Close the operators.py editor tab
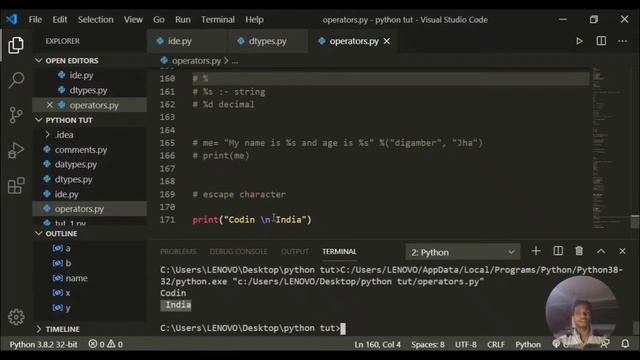Viewport: 640px width, 360px height. point(387,41)
